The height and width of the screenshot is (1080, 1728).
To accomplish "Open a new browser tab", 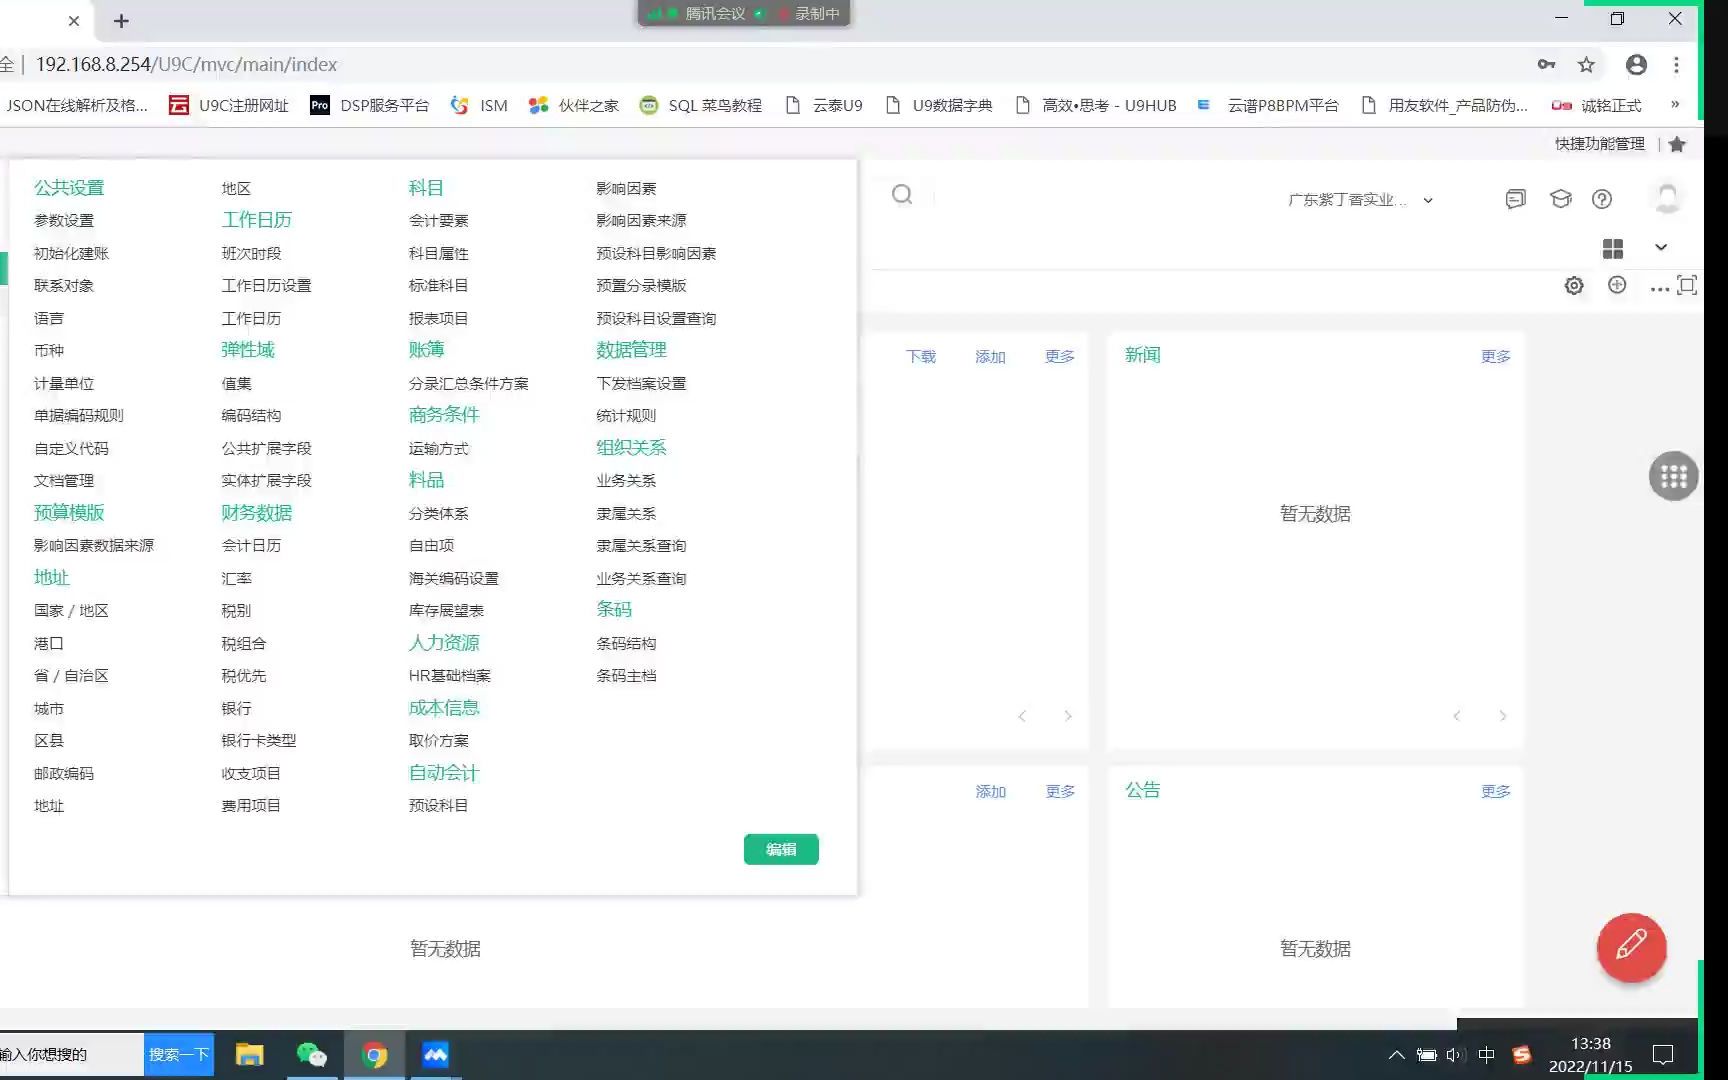I will click(121, 21).
